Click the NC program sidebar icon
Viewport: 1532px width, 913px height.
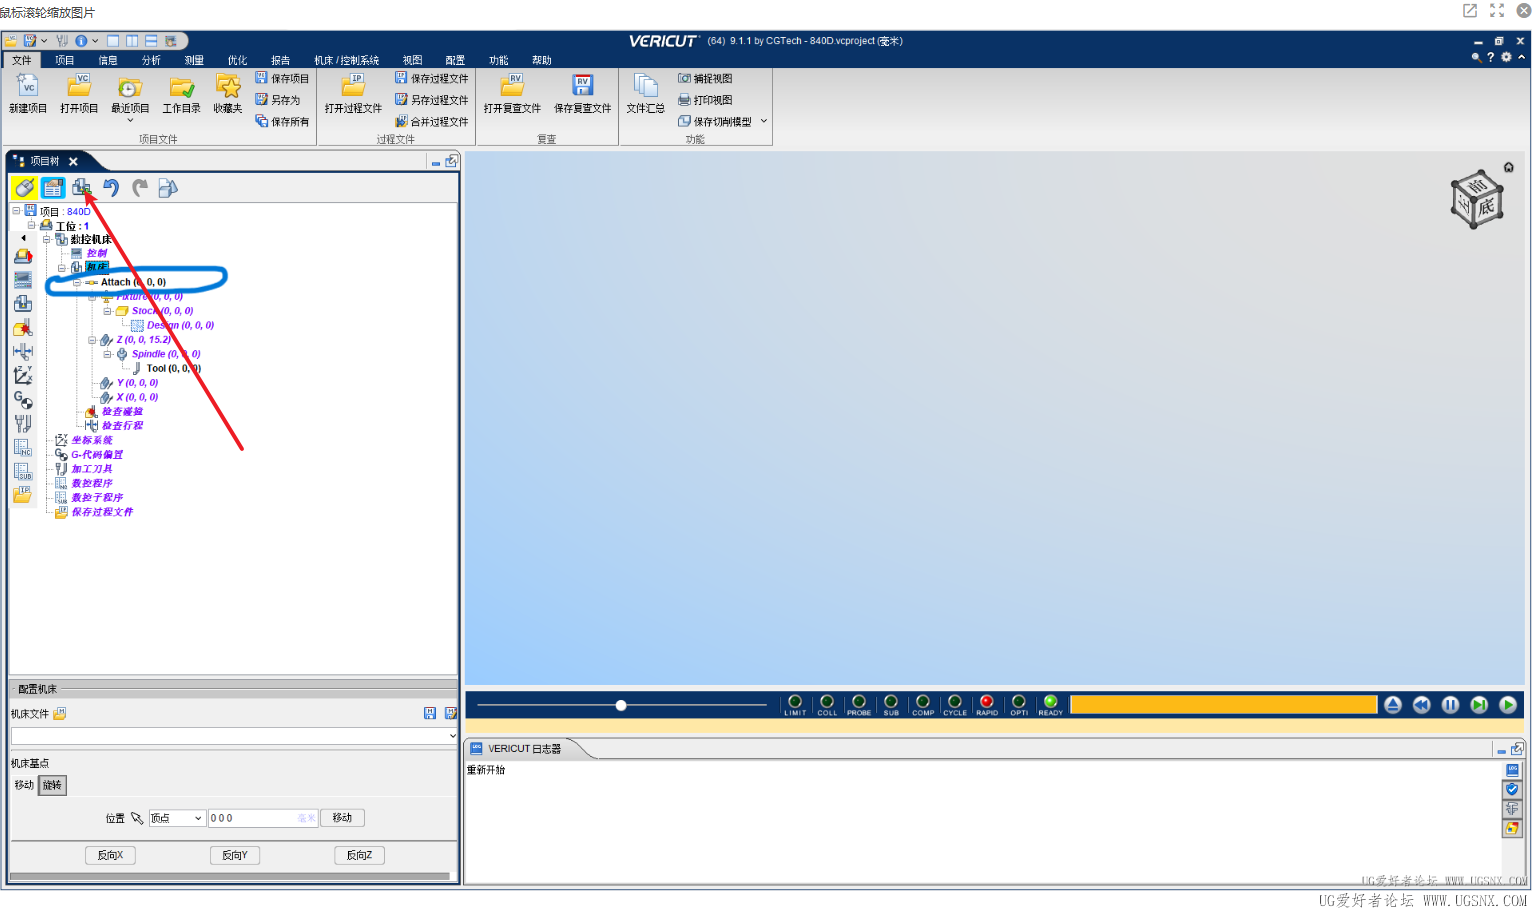point(23,447)
